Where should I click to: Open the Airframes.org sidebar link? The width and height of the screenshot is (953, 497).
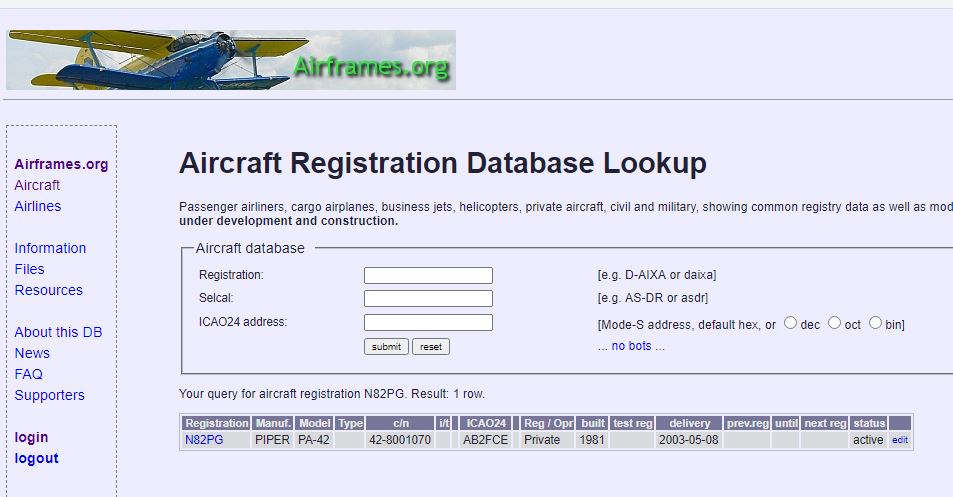(61, 164)
